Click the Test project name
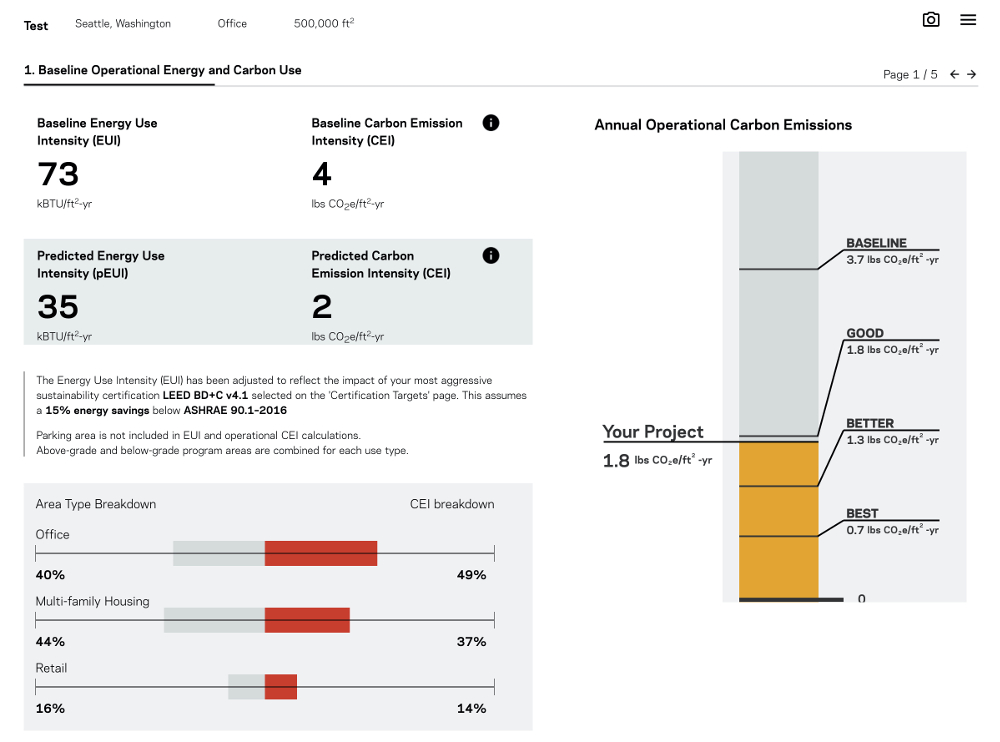This screenshot has height=742, width=1000. click(36, 25)
